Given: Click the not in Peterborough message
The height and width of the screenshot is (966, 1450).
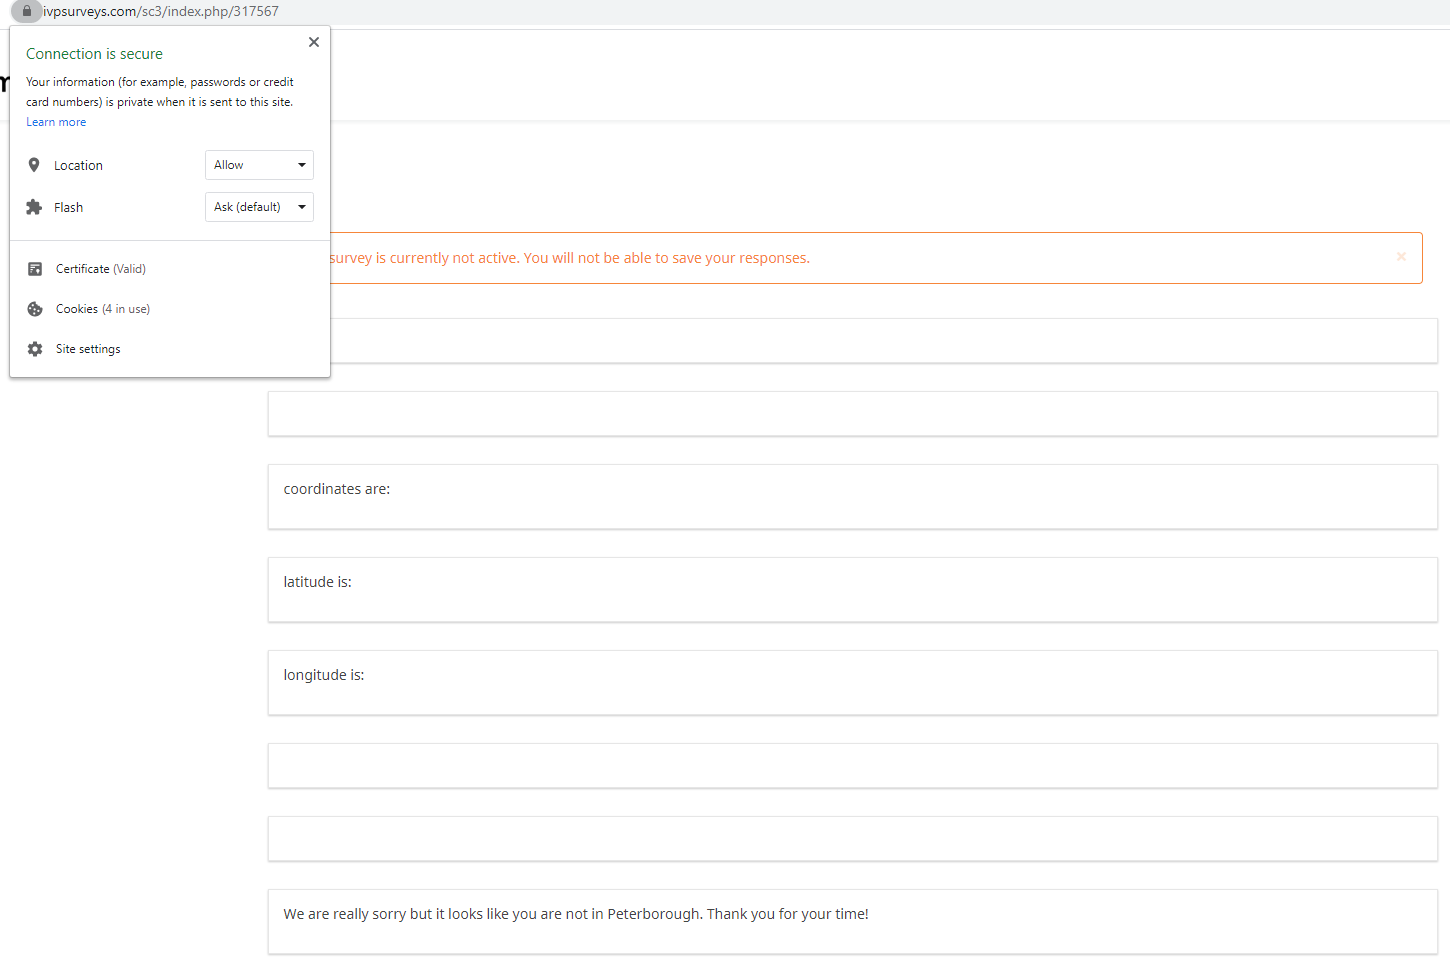Looking at the screenshot, I should (576, 914).
